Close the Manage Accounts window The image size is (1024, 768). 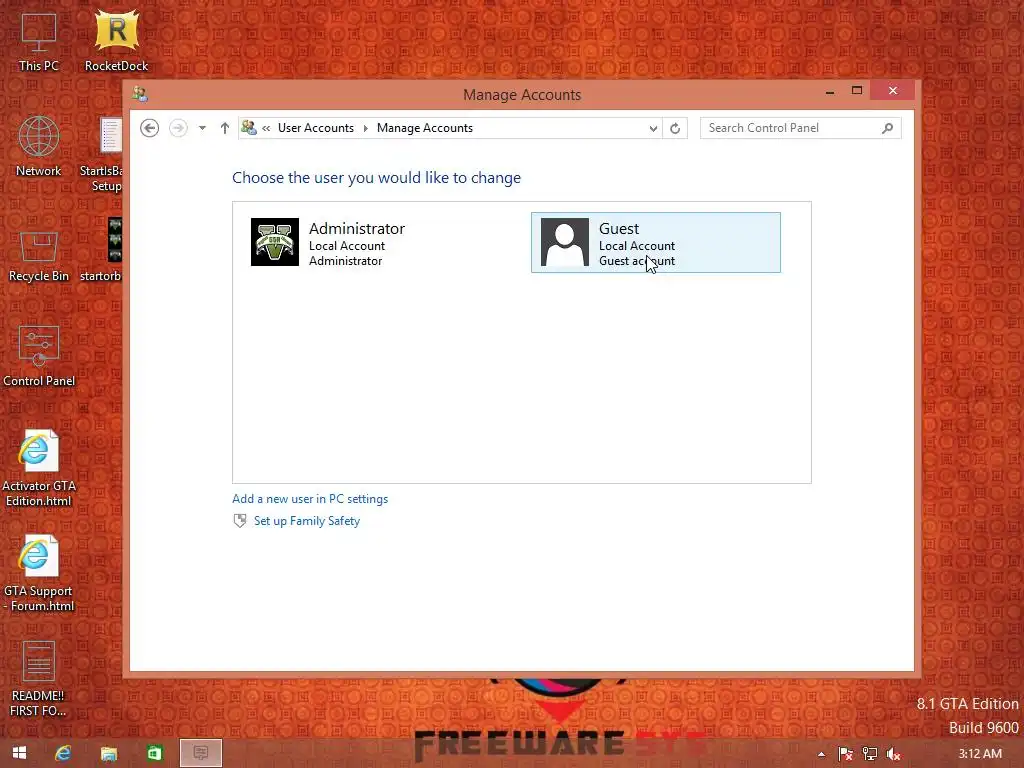point(893,91)
